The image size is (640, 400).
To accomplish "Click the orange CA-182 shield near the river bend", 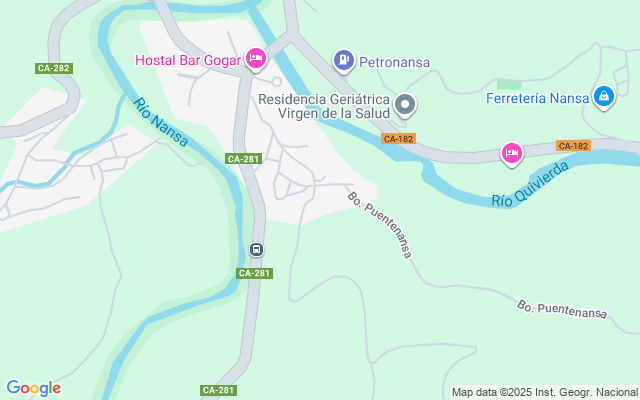I will click(398, 139).
